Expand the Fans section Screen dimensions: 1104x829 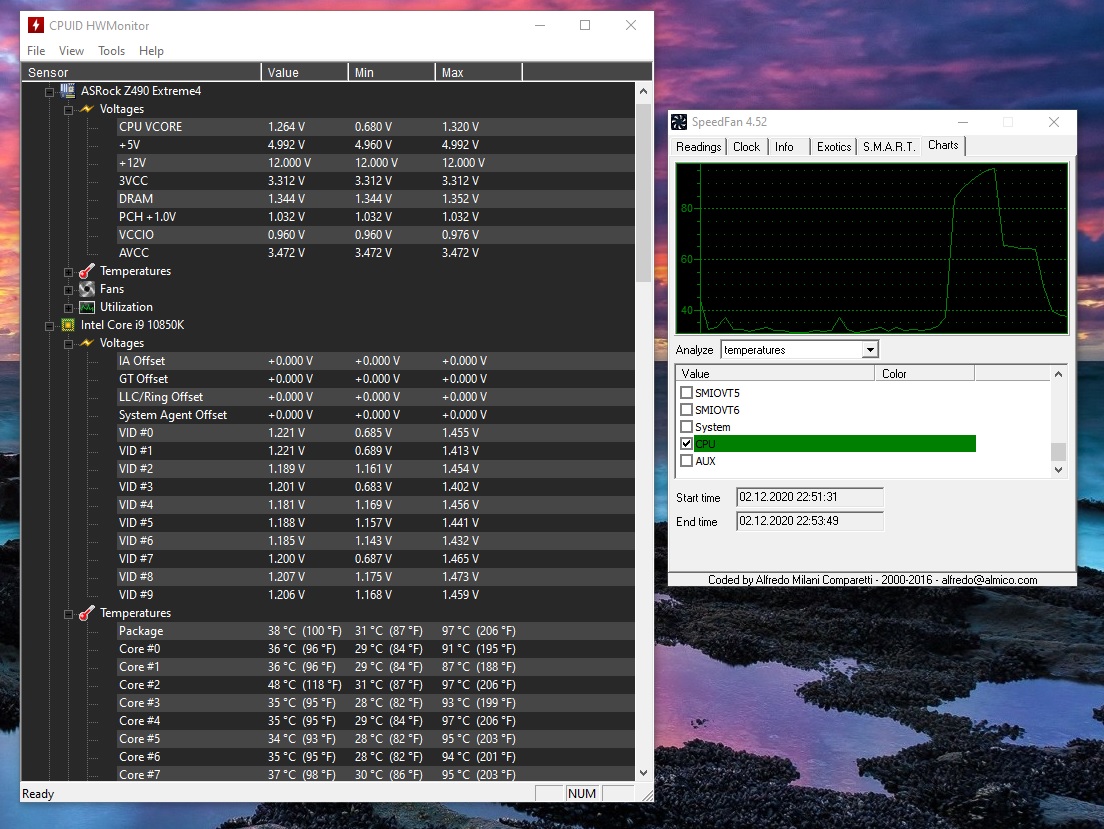click(x=68, y=290)
